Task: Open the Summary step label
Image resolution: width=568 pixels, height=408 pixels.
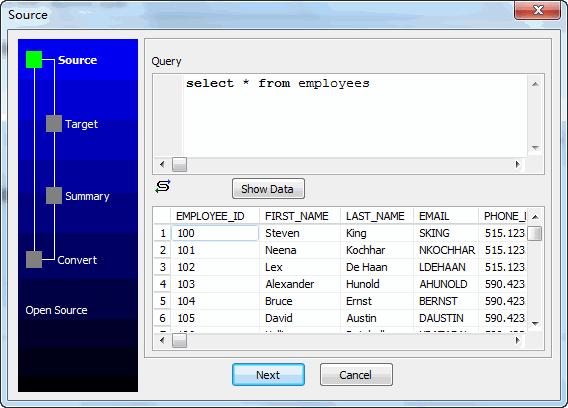Action: coord(87,196)
